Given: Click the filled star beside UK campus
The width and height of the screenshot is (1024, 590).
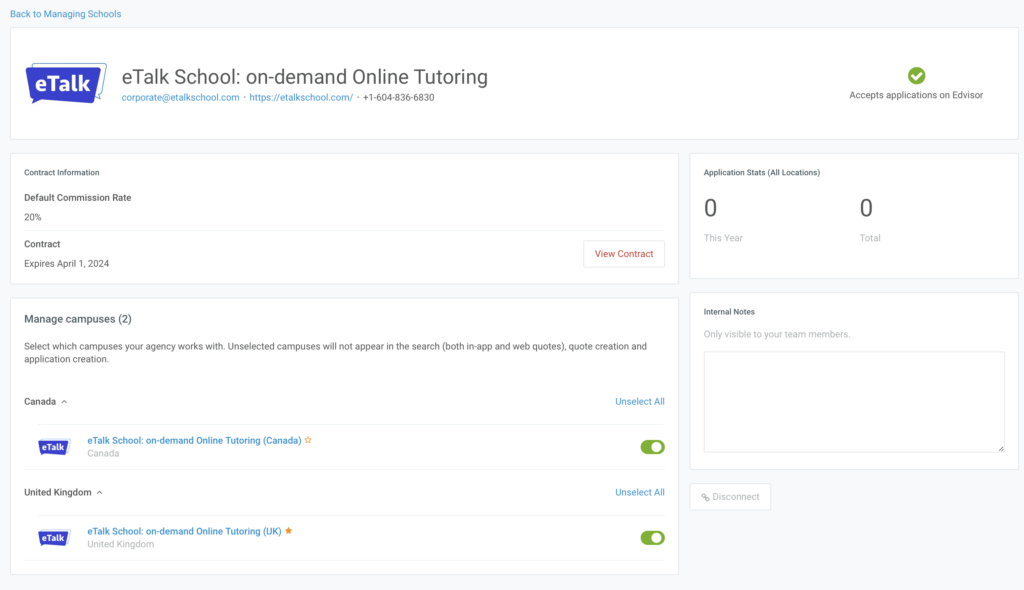Looking at the screenshot, I should 289,531.
